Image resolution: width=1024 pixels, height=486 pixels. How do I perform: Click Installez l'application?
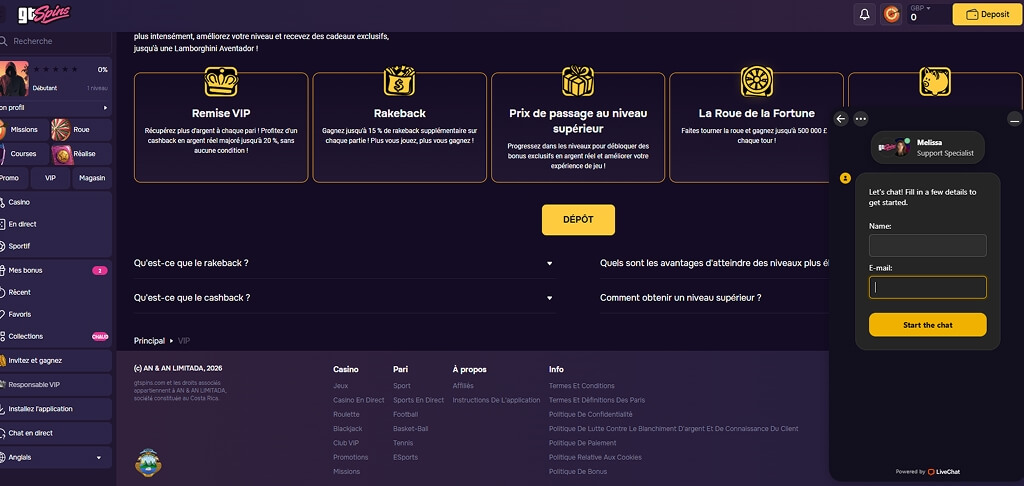pyautogui.click(x=56, y=409)
